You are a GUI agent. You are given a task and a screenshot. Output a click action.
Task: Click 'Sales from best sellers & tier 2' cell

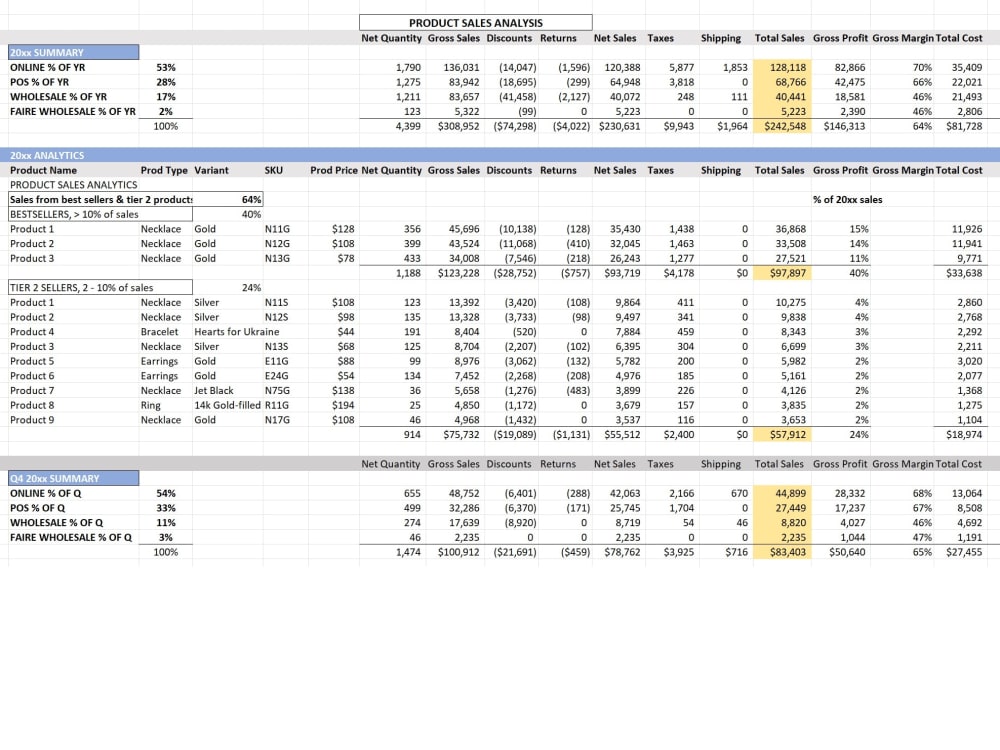tap(101, 199)
